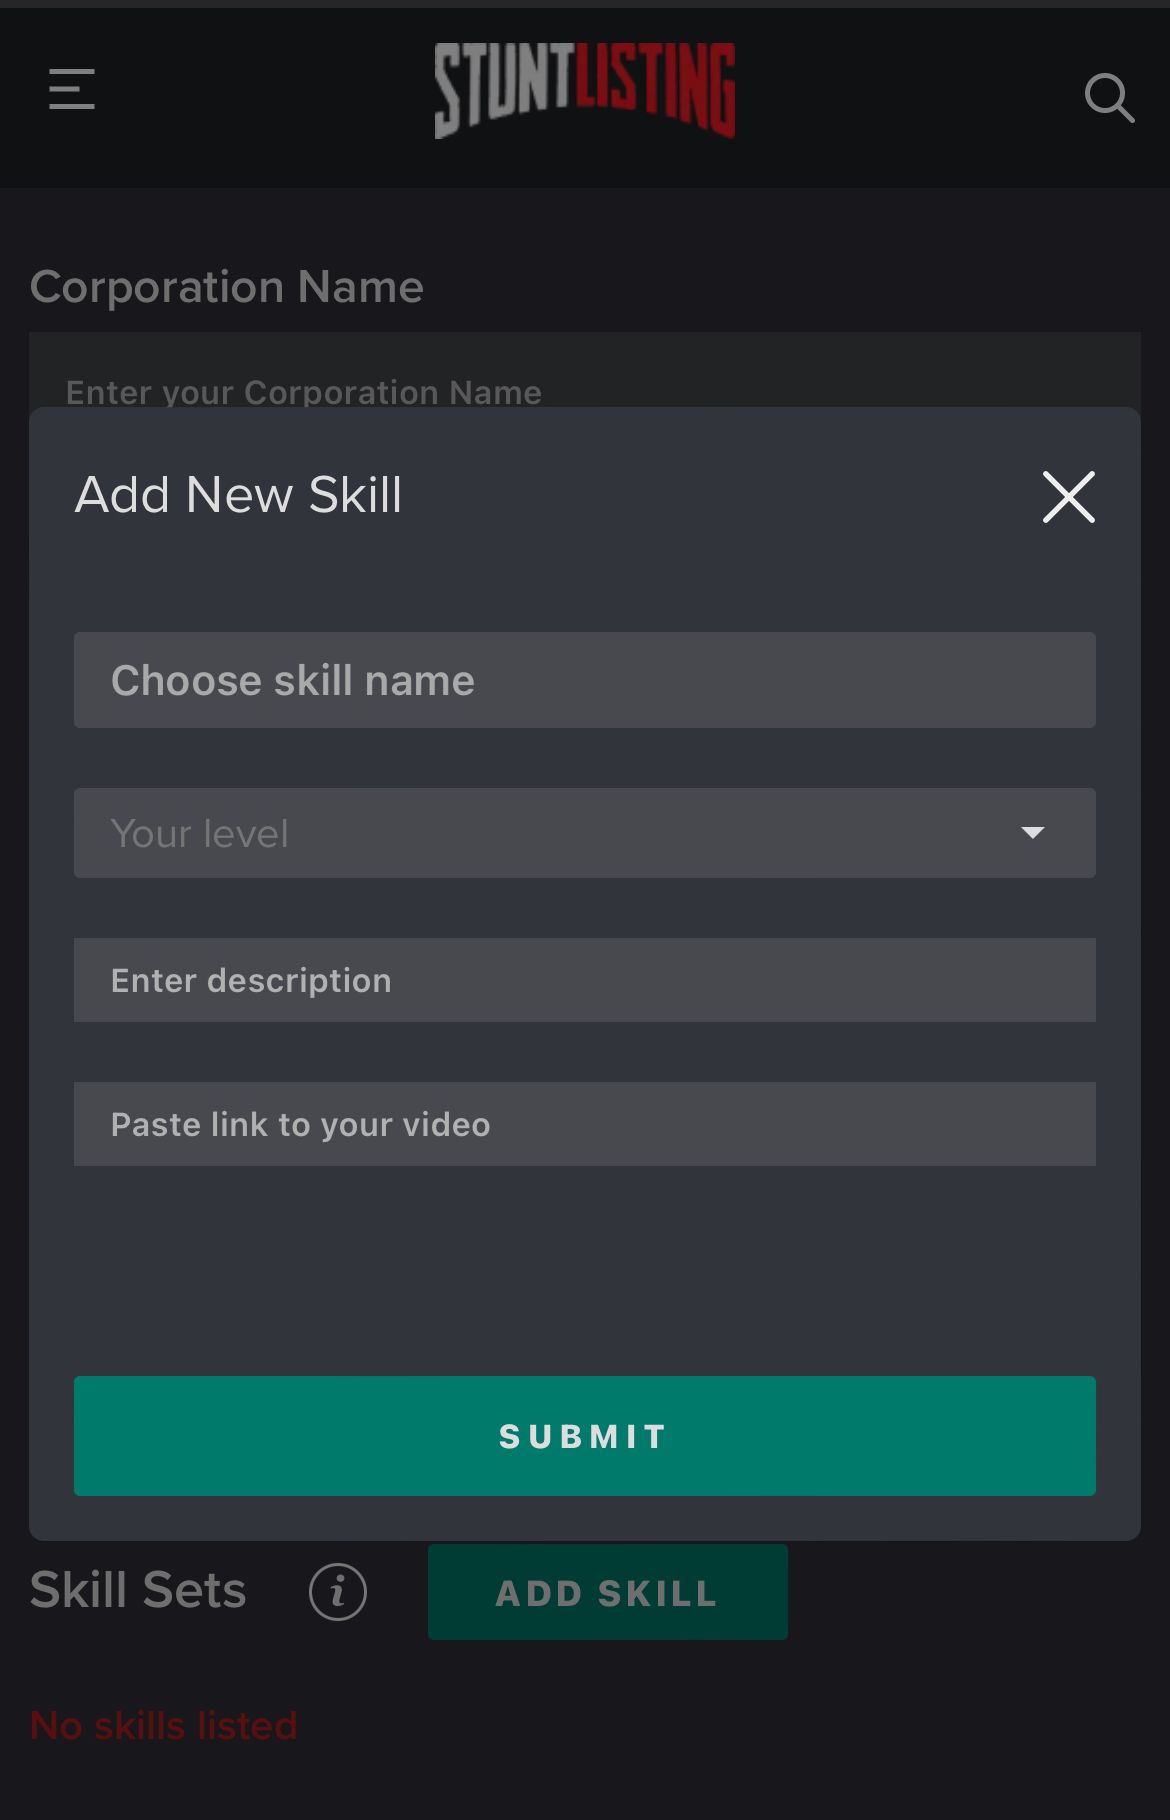Click the ADD SKILL button
Image resolution: width=1170 pixels, height=1820 pixels.
pos(608,1592)
